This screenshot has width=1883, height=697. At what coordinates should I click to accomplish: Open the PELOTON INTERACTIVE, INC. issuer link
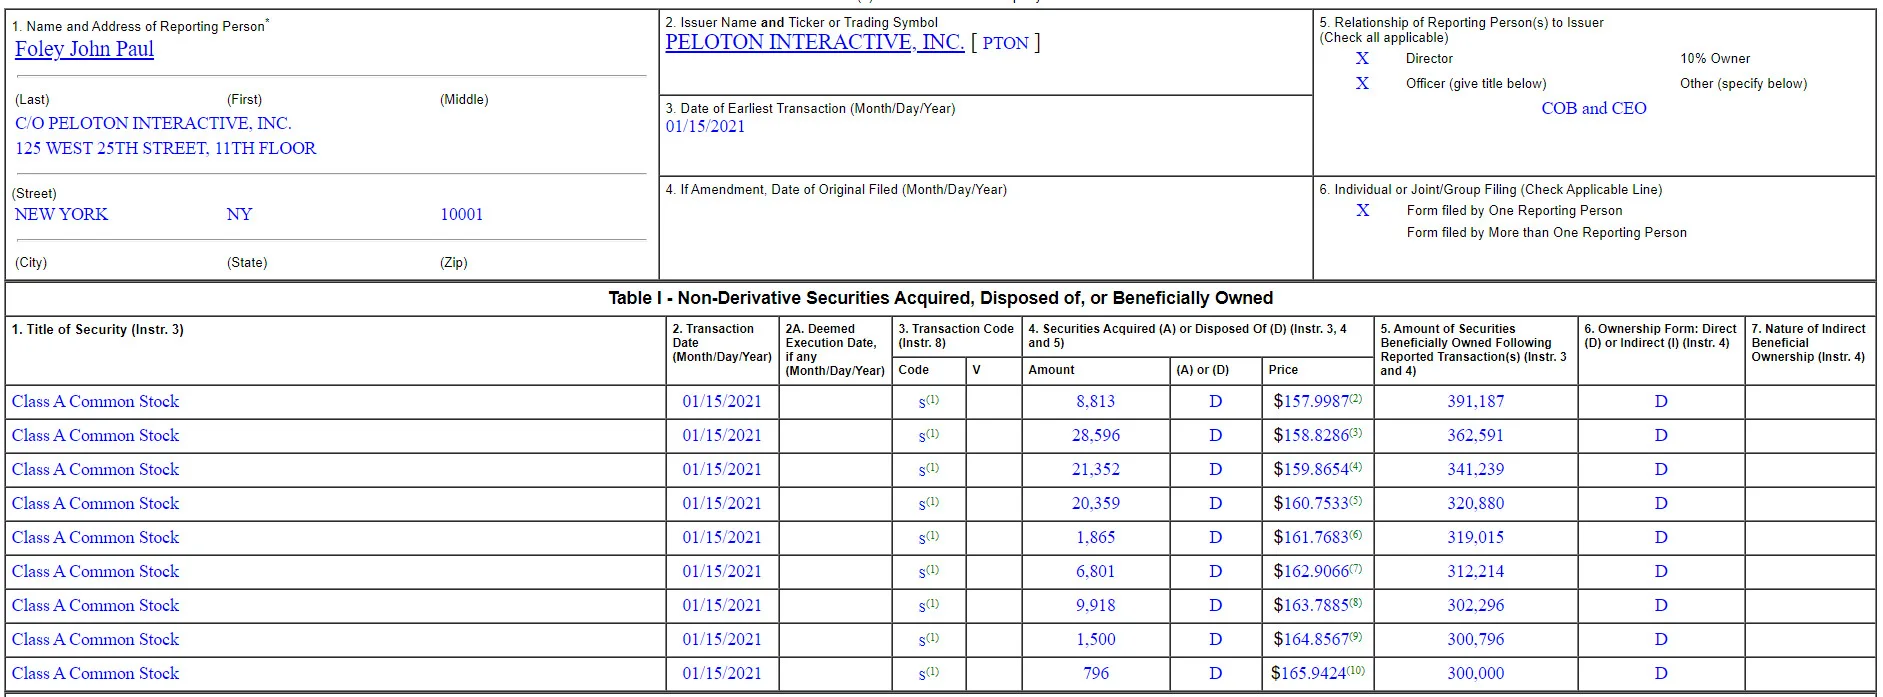tap(814, 42)
